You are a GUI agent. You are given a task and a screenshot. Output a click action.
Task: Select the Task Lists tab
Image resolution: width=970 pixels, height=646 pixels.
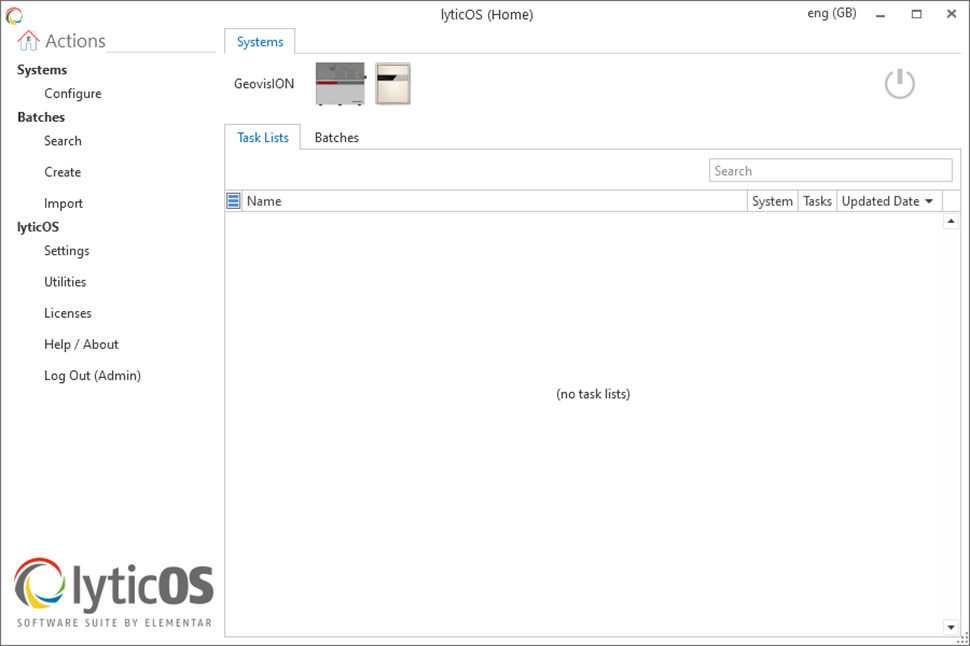pyautogui.click(x=263, y=137)
